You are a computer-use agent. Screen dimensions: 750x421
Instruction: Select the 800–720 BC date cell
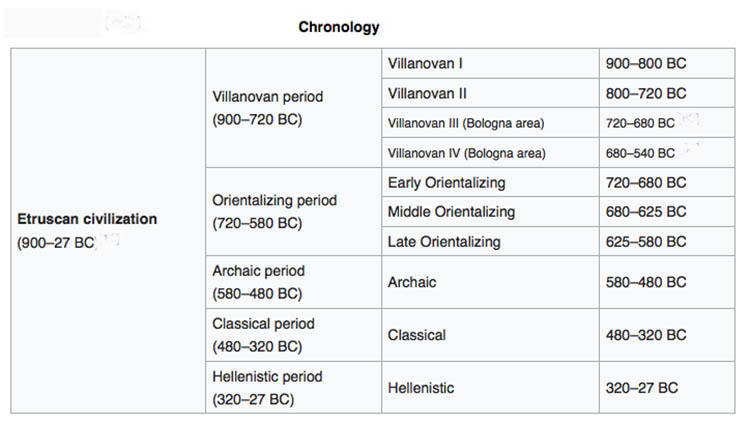646,93
